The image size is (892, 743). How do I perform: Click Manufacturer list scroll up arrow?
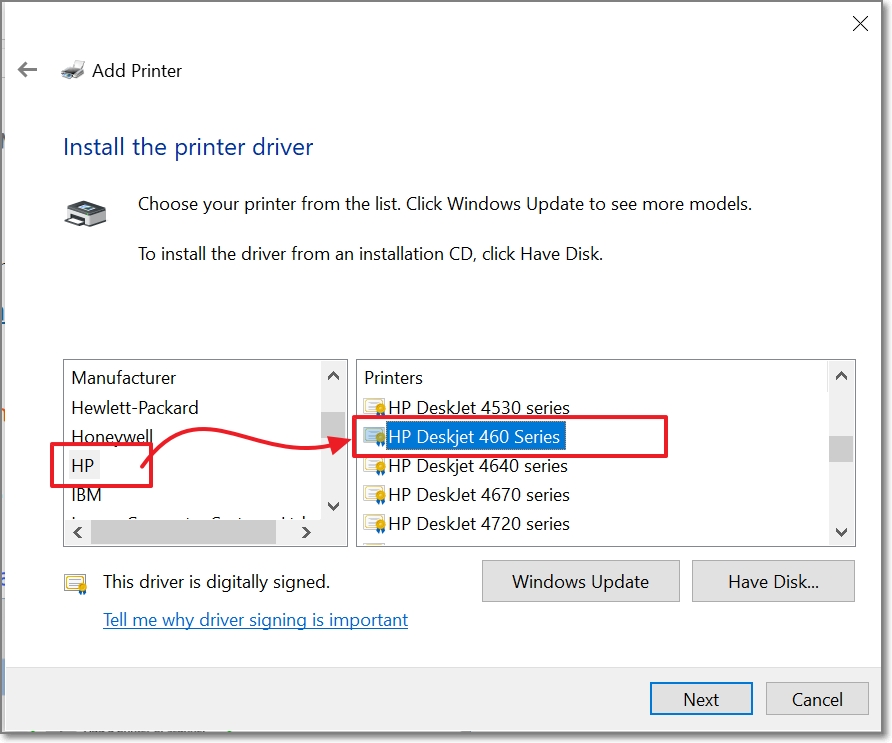[333, 375]
